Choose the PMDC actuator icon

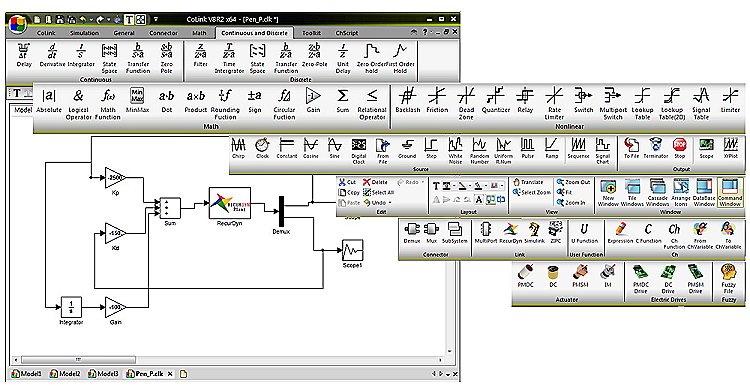click(x=525, y=276)
